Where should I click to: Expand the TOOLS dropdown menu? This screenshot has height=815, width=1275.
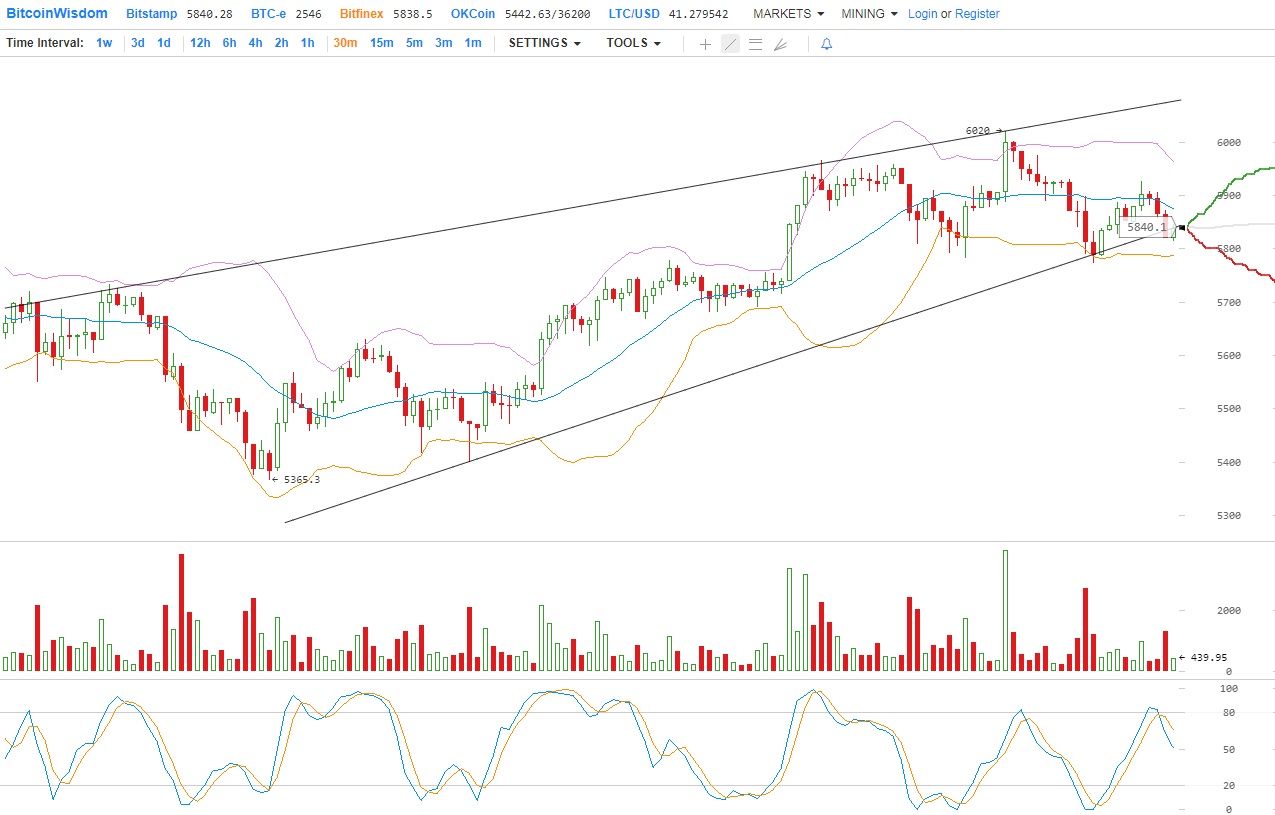pos(633,43)
